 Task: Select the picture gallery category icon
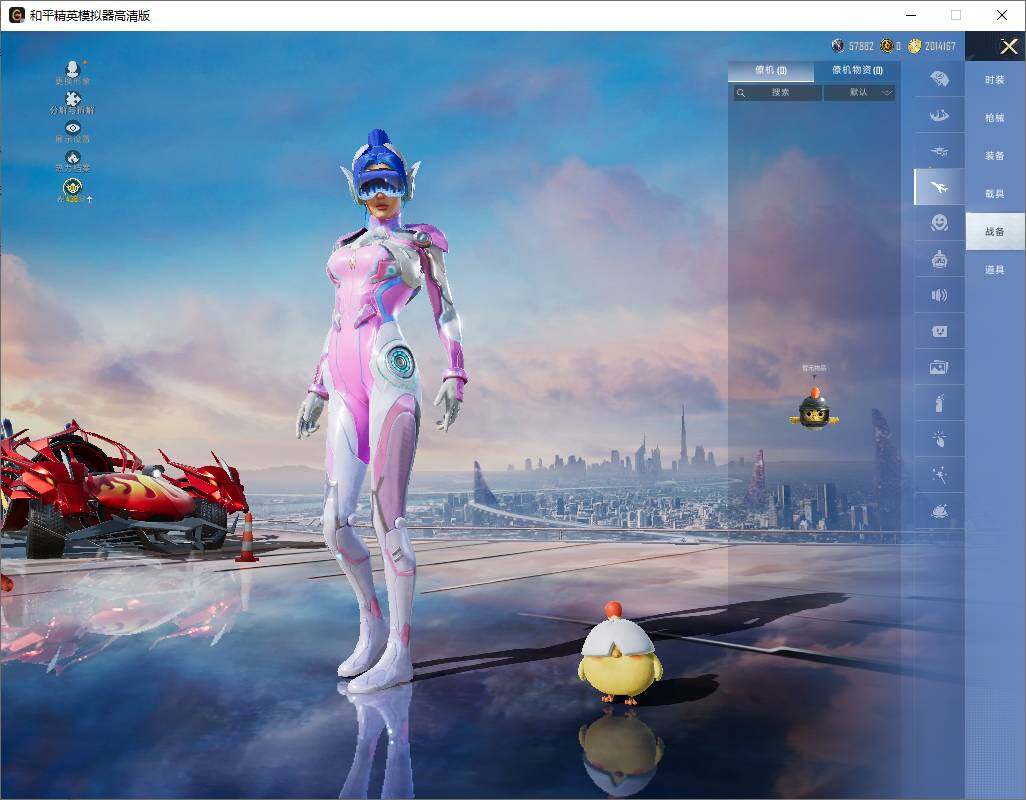coord(940,368)
